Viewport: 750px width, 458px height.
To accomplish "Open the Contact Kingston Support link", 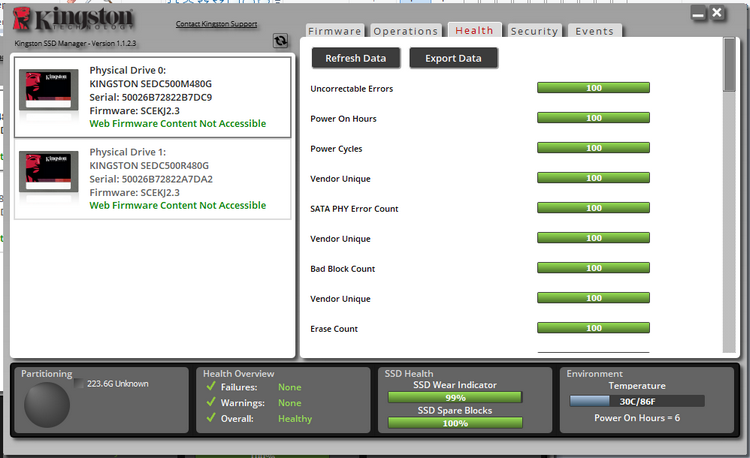I will [216, 23].
